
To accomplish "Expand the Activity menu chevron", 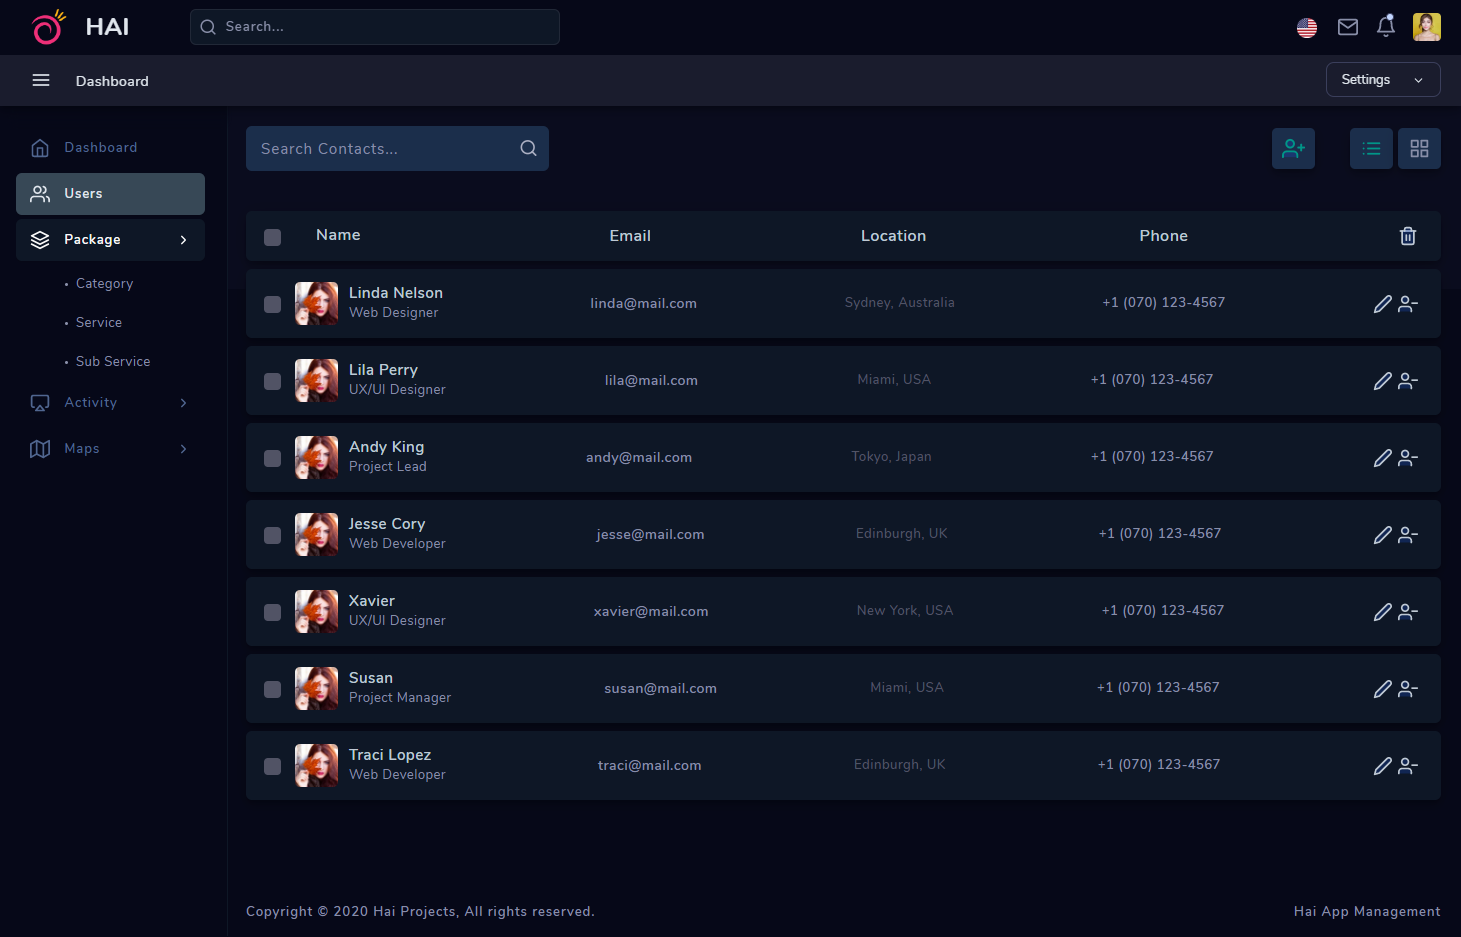I will pos(183,403).
